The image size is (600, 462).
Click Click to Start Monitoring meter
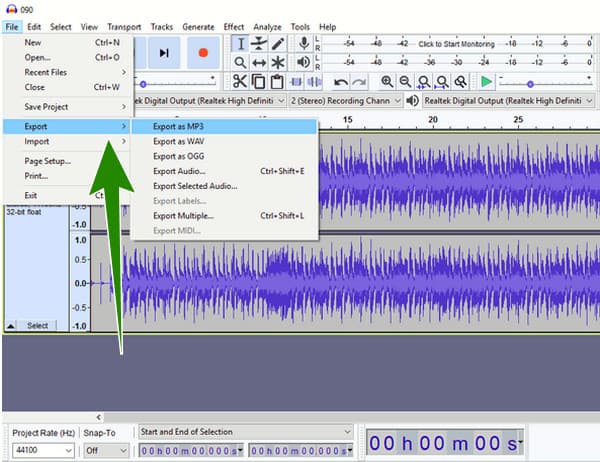coord(456,44)
